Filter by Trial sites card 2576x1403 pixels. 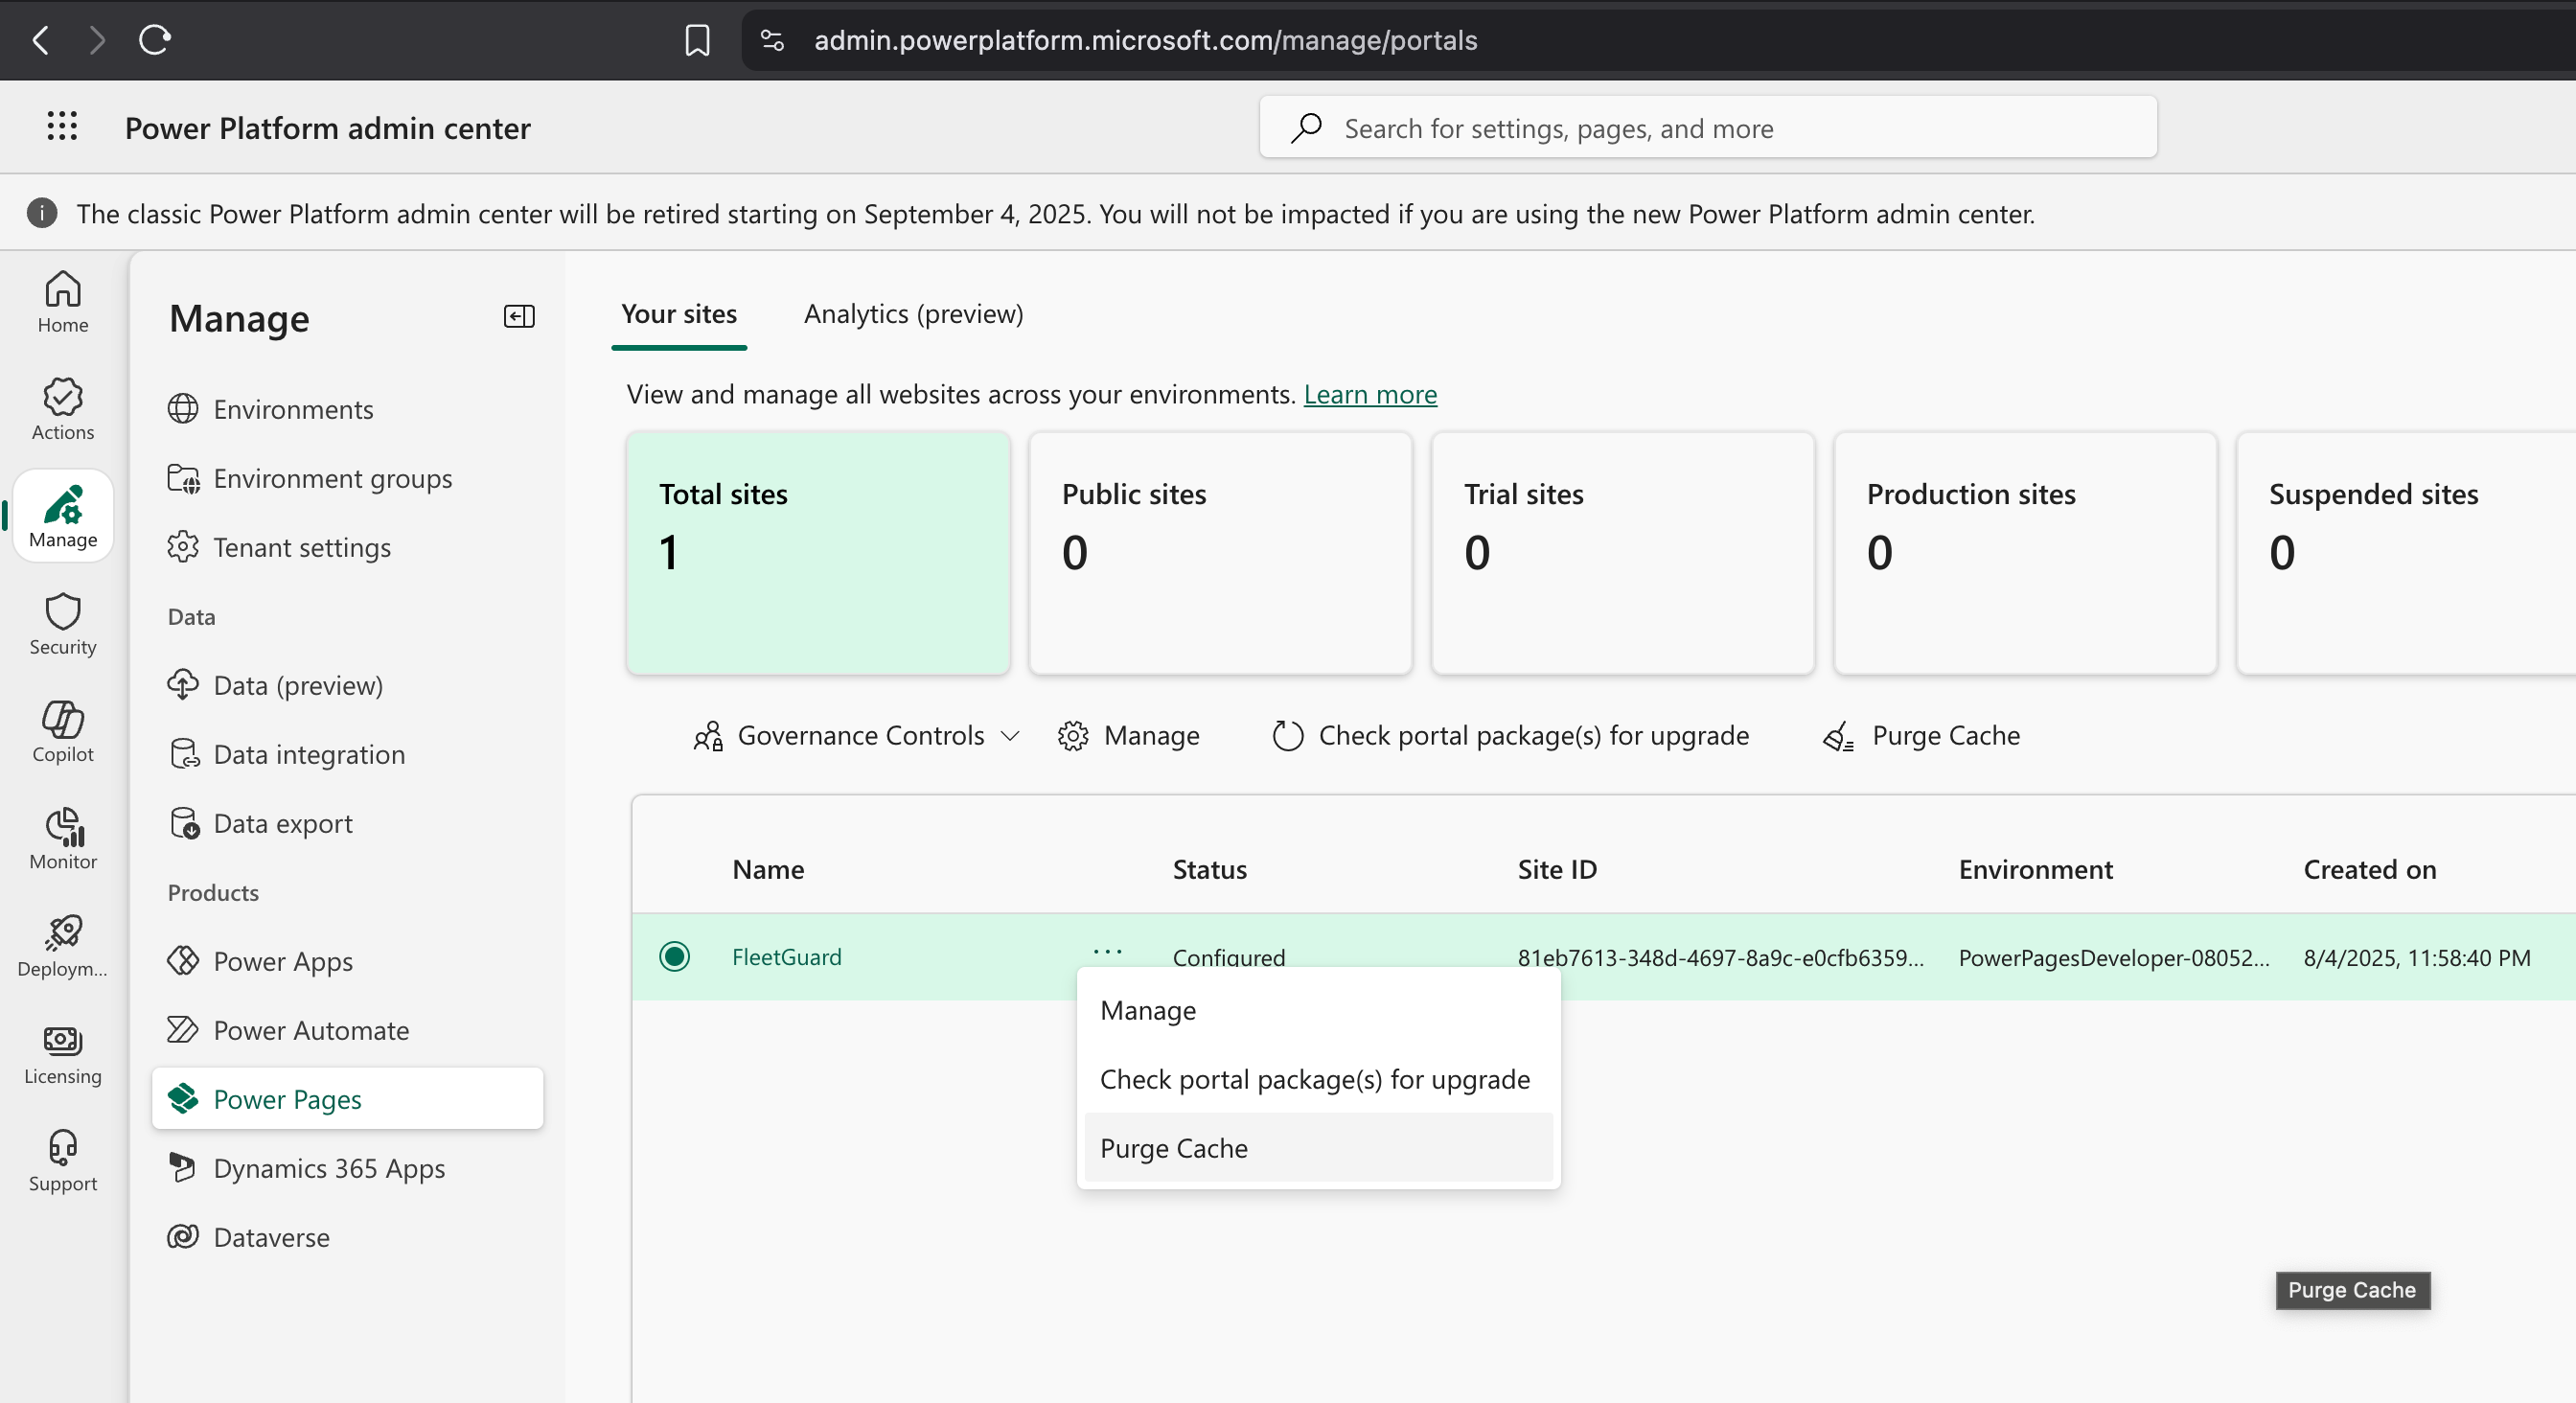pos(1622,553)
